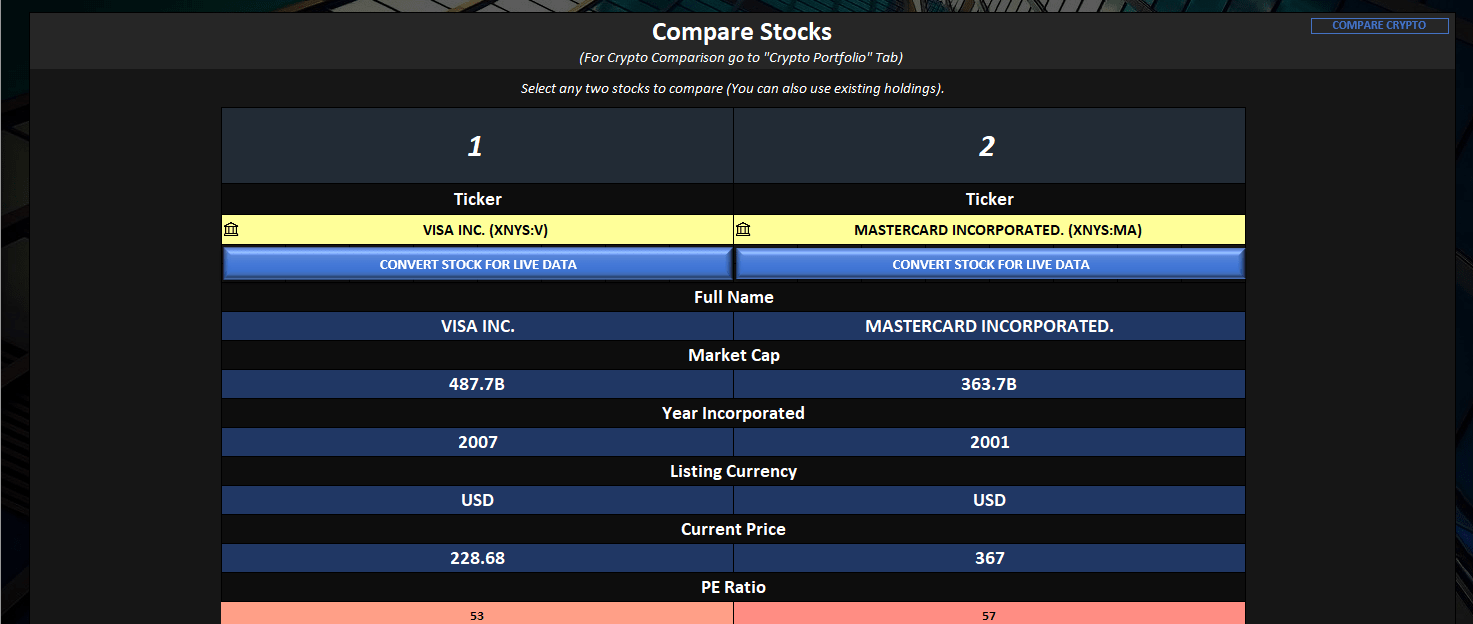Click the stock data icon beside Mastercard ticker
1473x624 pixels.
(743, 230)
